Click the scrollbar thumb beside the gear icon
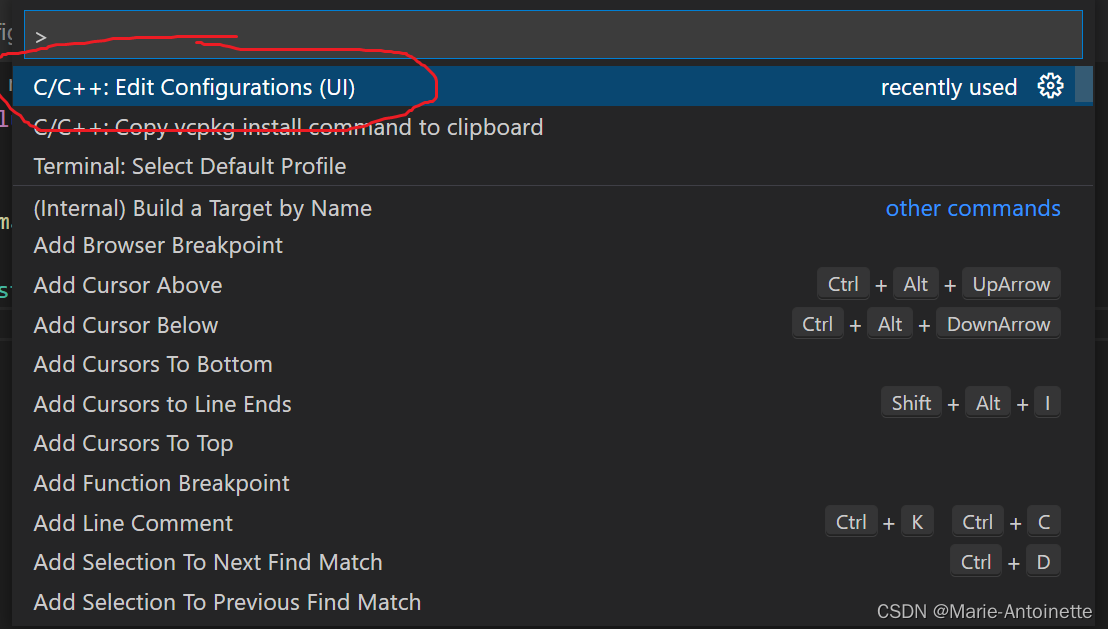1108x629 pixels. coord(1086,87)
